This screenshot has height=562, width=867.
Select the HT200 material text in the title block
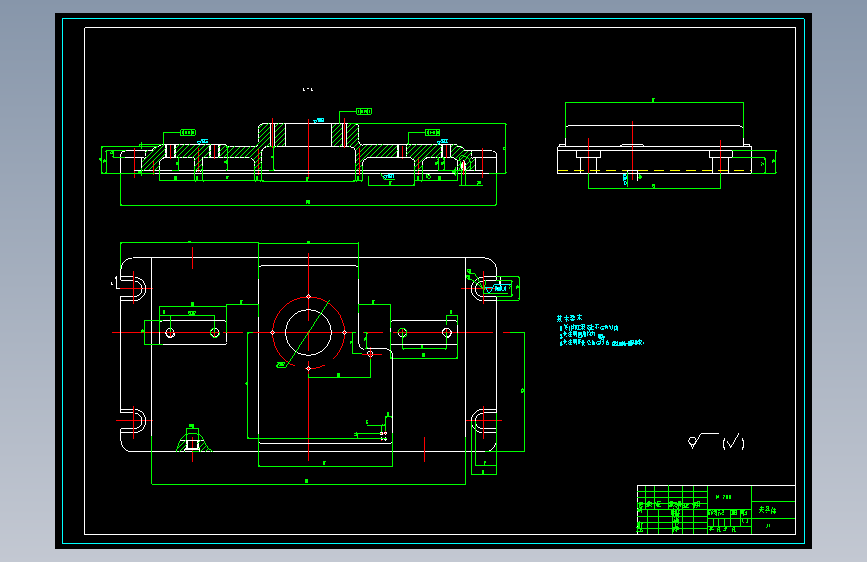[724, 497]
